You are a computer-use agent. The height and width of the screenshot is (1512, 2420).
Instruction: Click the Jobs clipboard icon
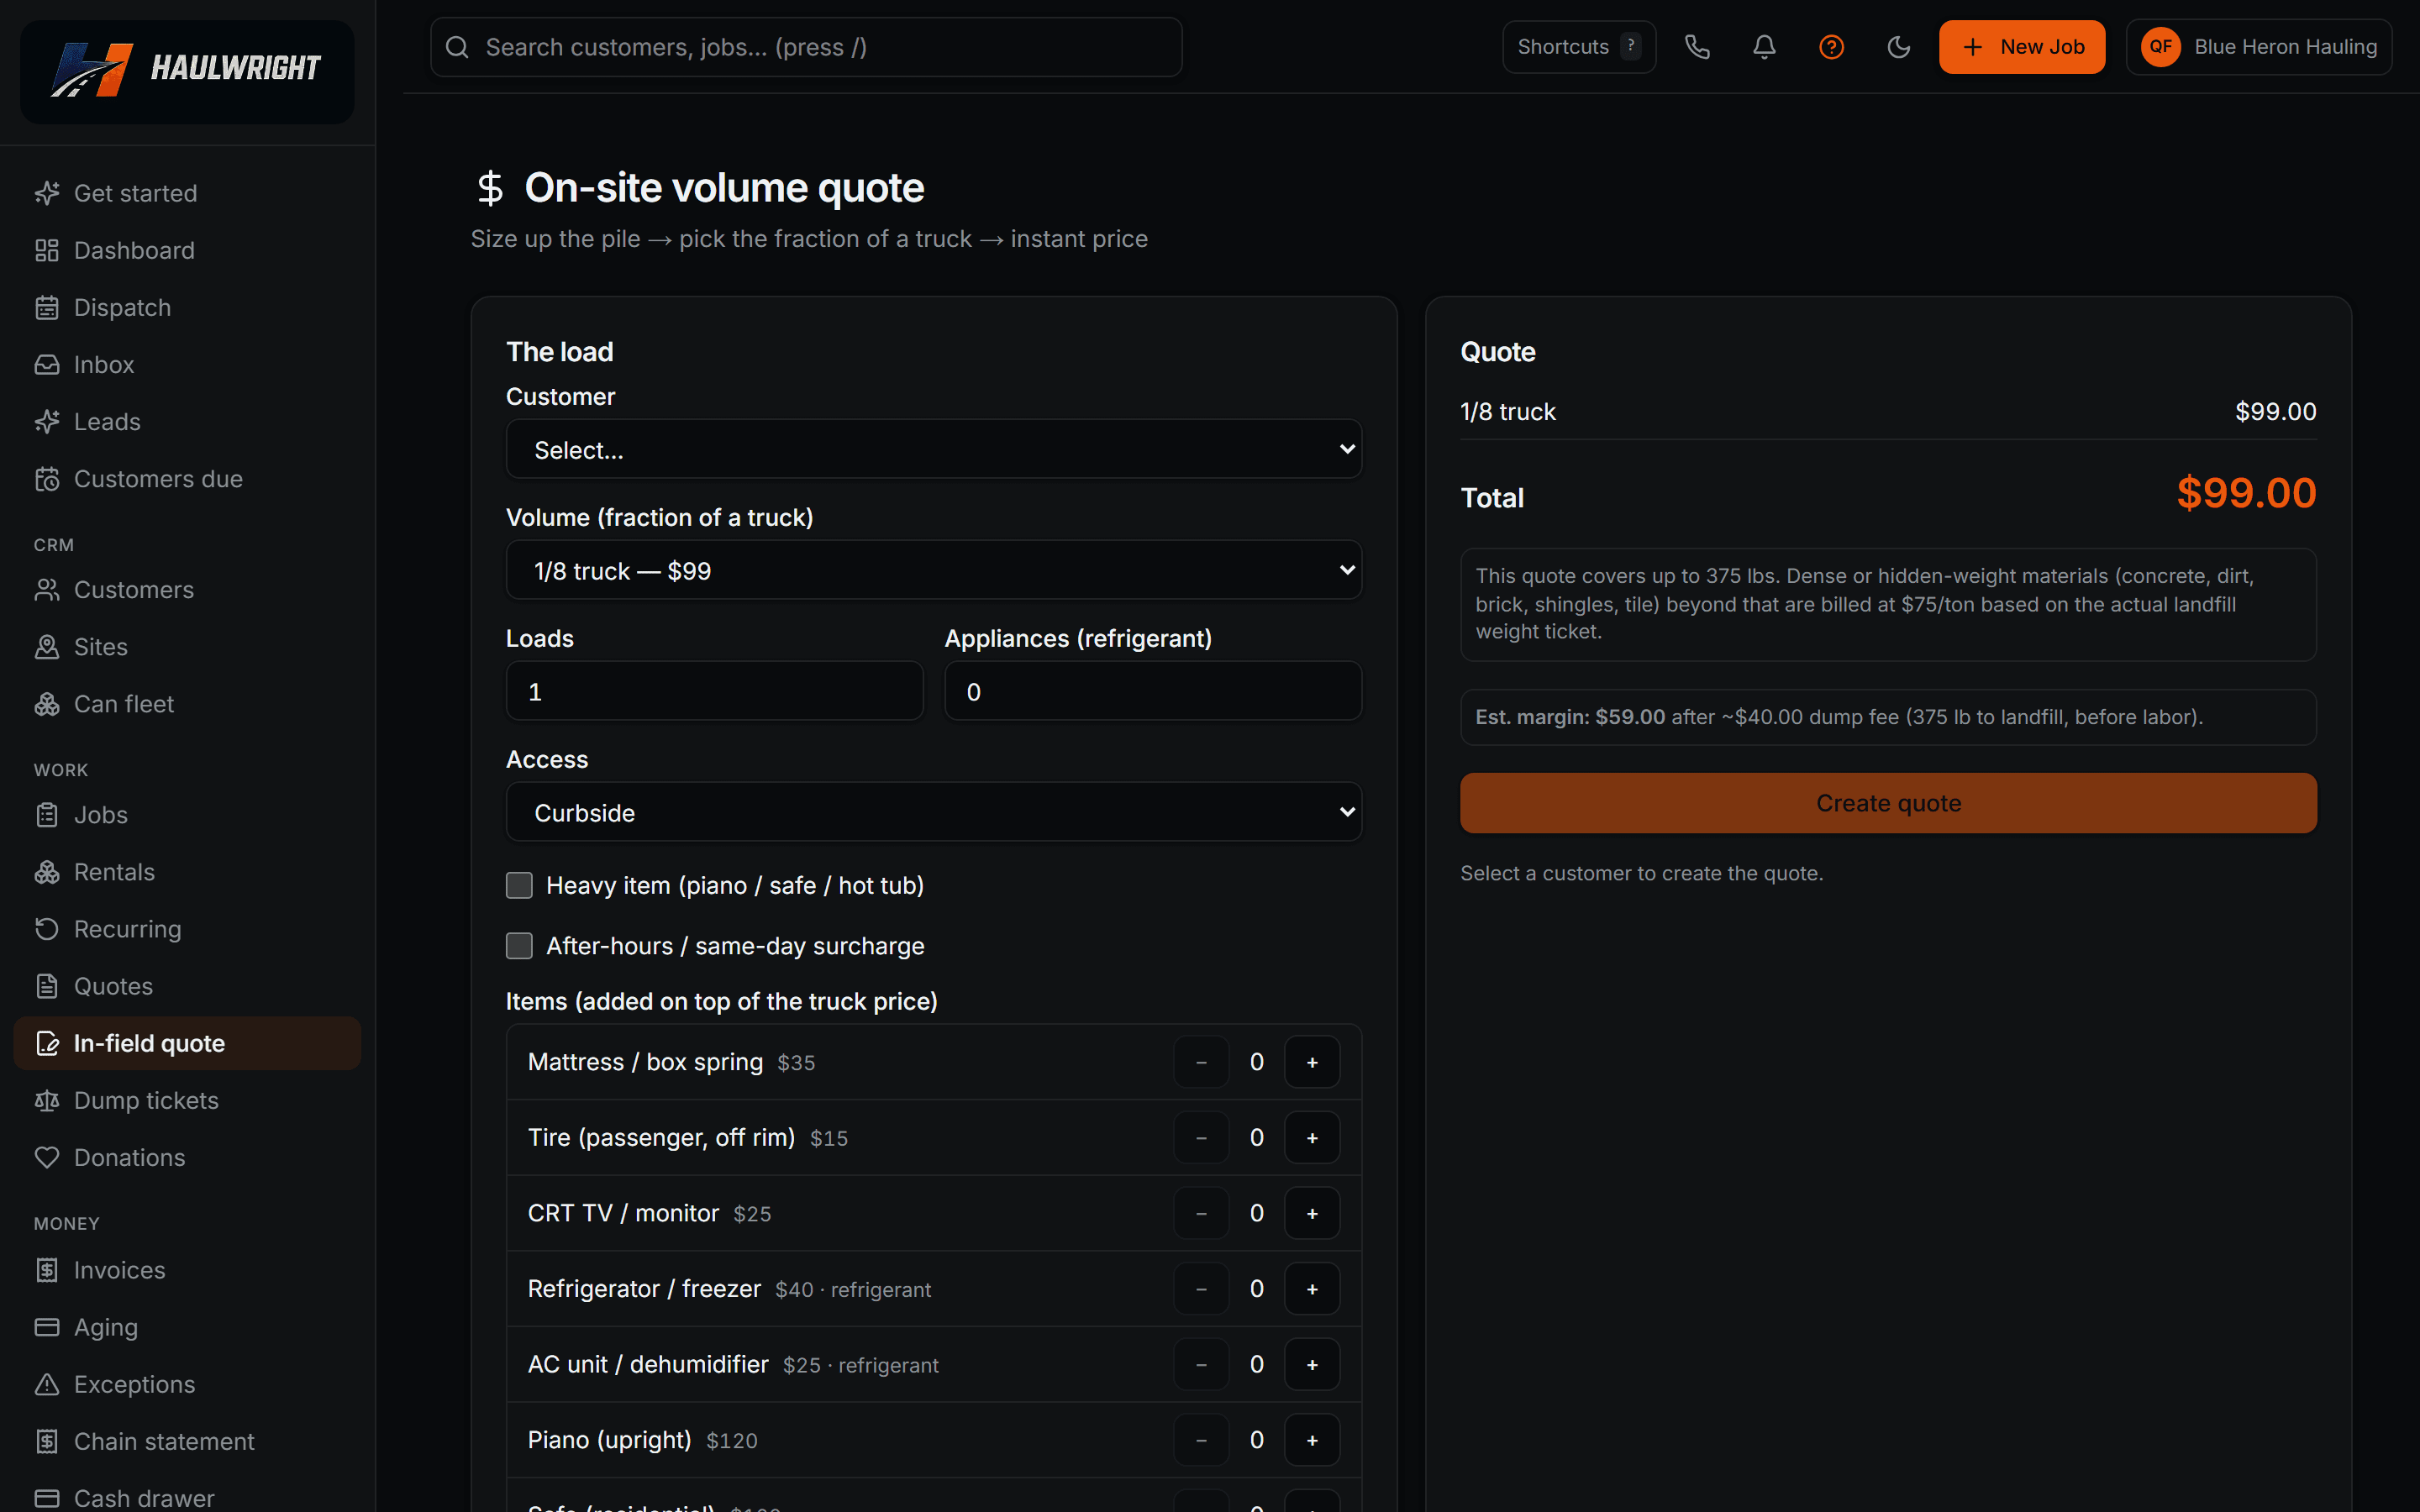[47, 814]
